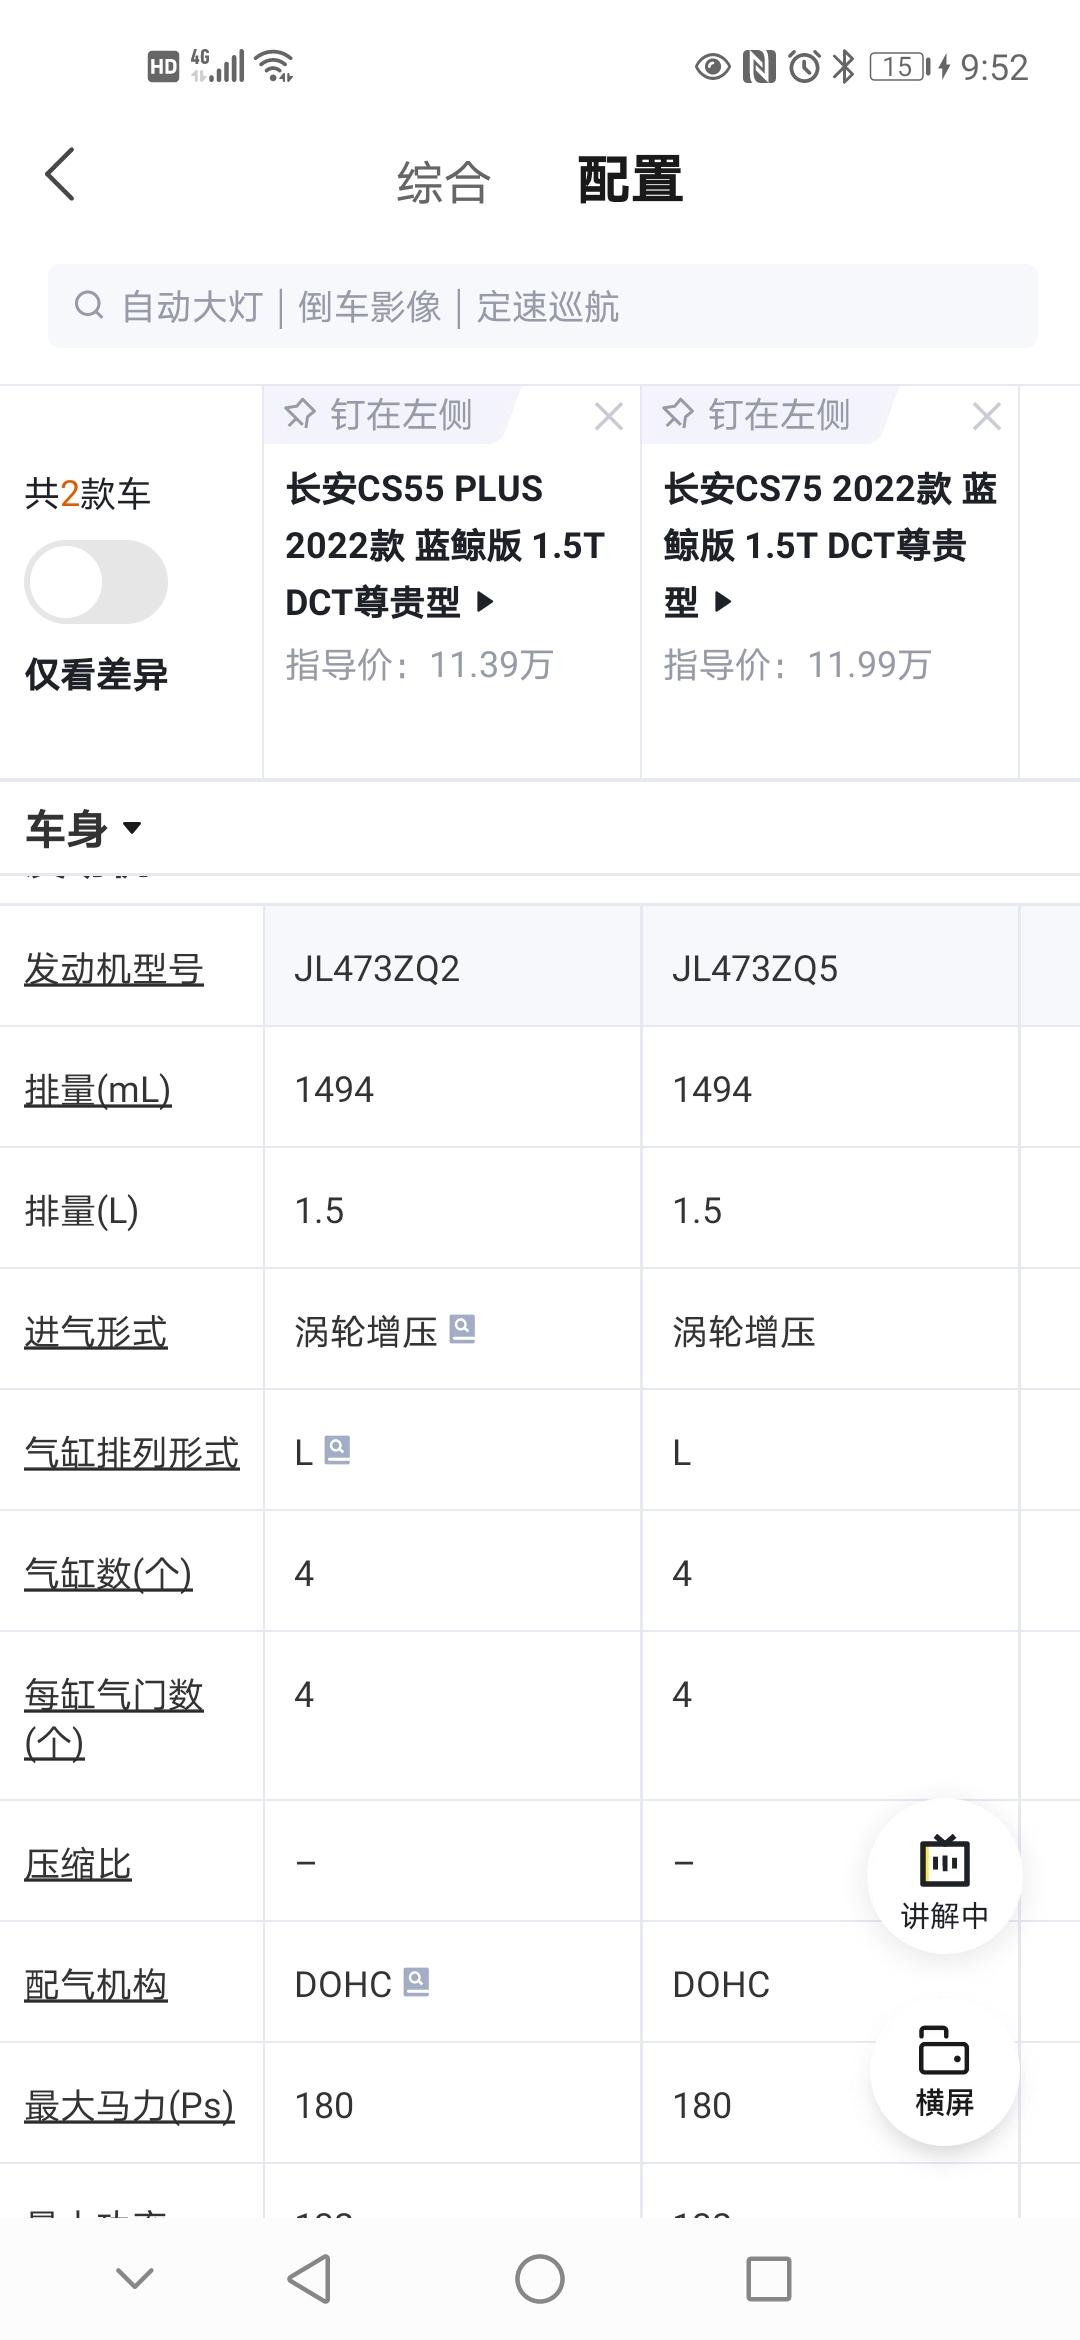Open 进气形式 term explanation

click(x=96, y=1331)
